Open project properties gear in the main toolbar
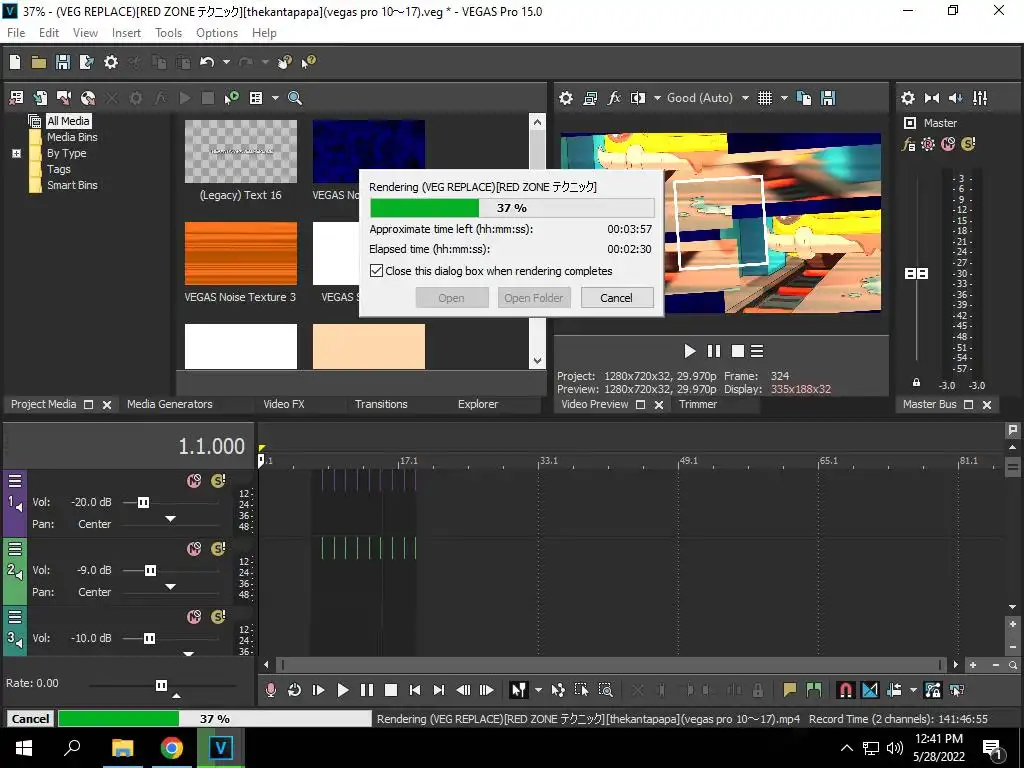 (x=111, y=62)
